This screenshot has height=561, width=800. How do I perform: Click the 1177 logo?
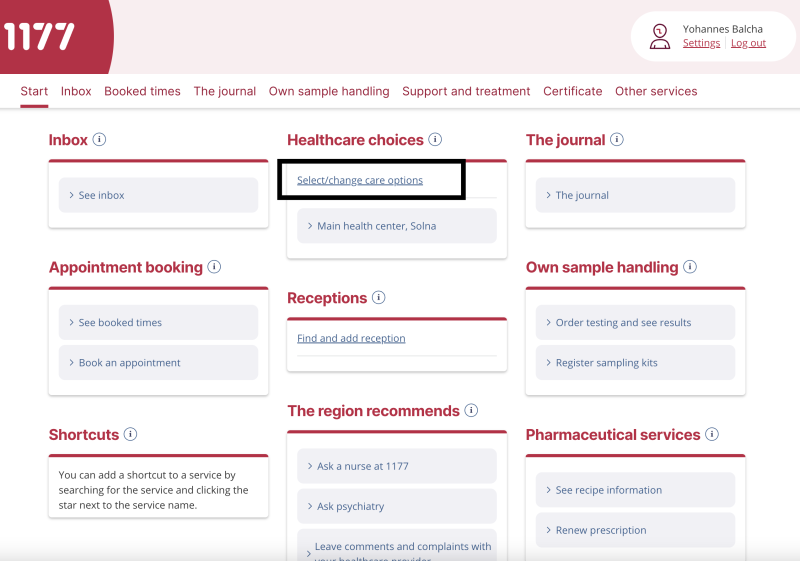click(x=40, y=37)
